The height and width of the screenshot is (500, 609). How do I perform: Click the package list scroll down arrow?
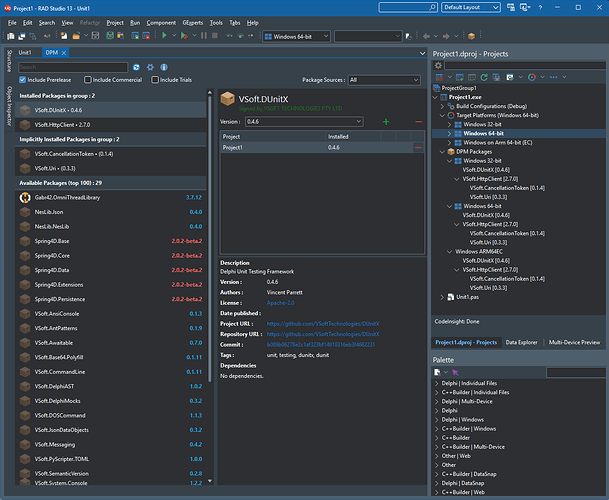210,481
